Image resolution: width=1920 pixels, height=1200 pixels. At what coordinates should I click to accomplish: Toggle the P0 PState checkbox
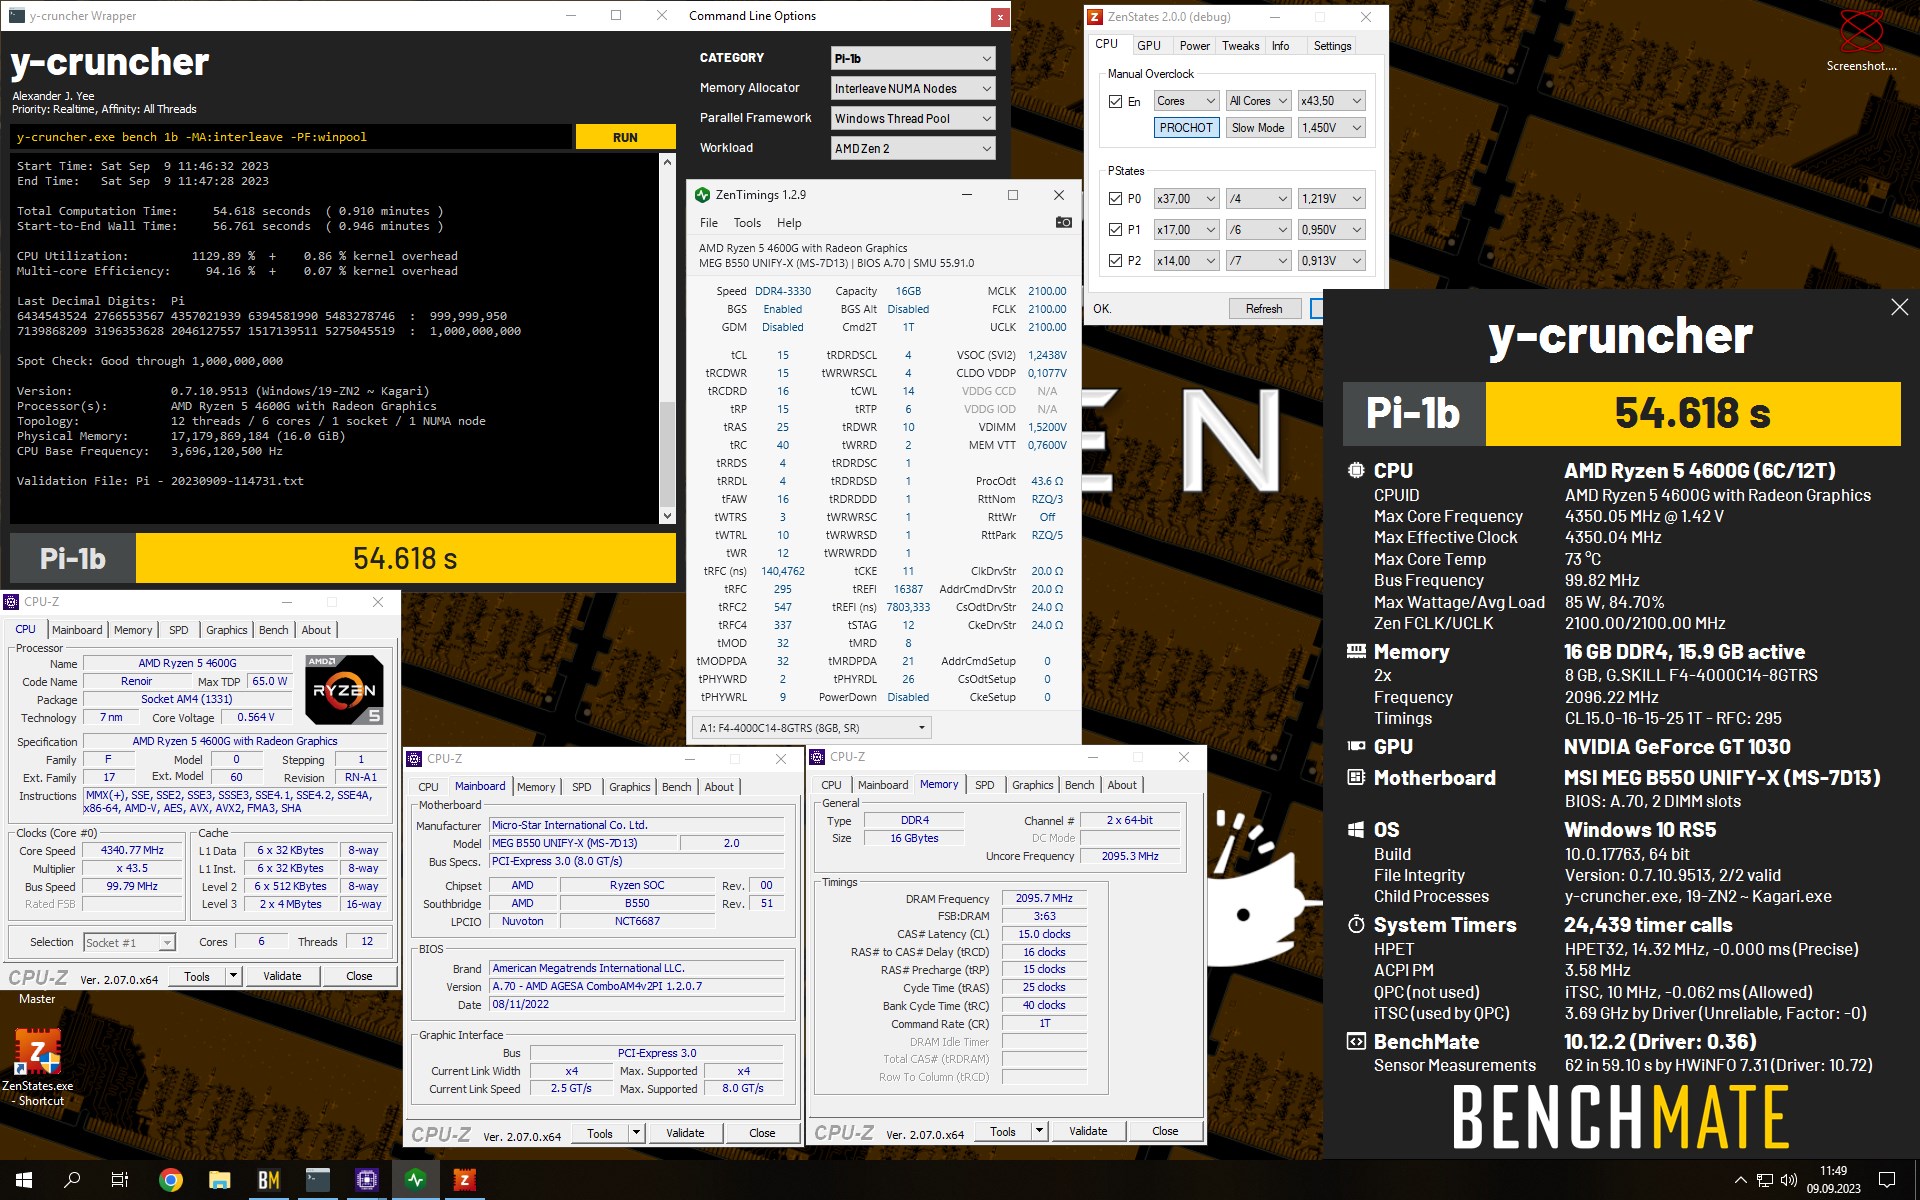[1115, 199]
